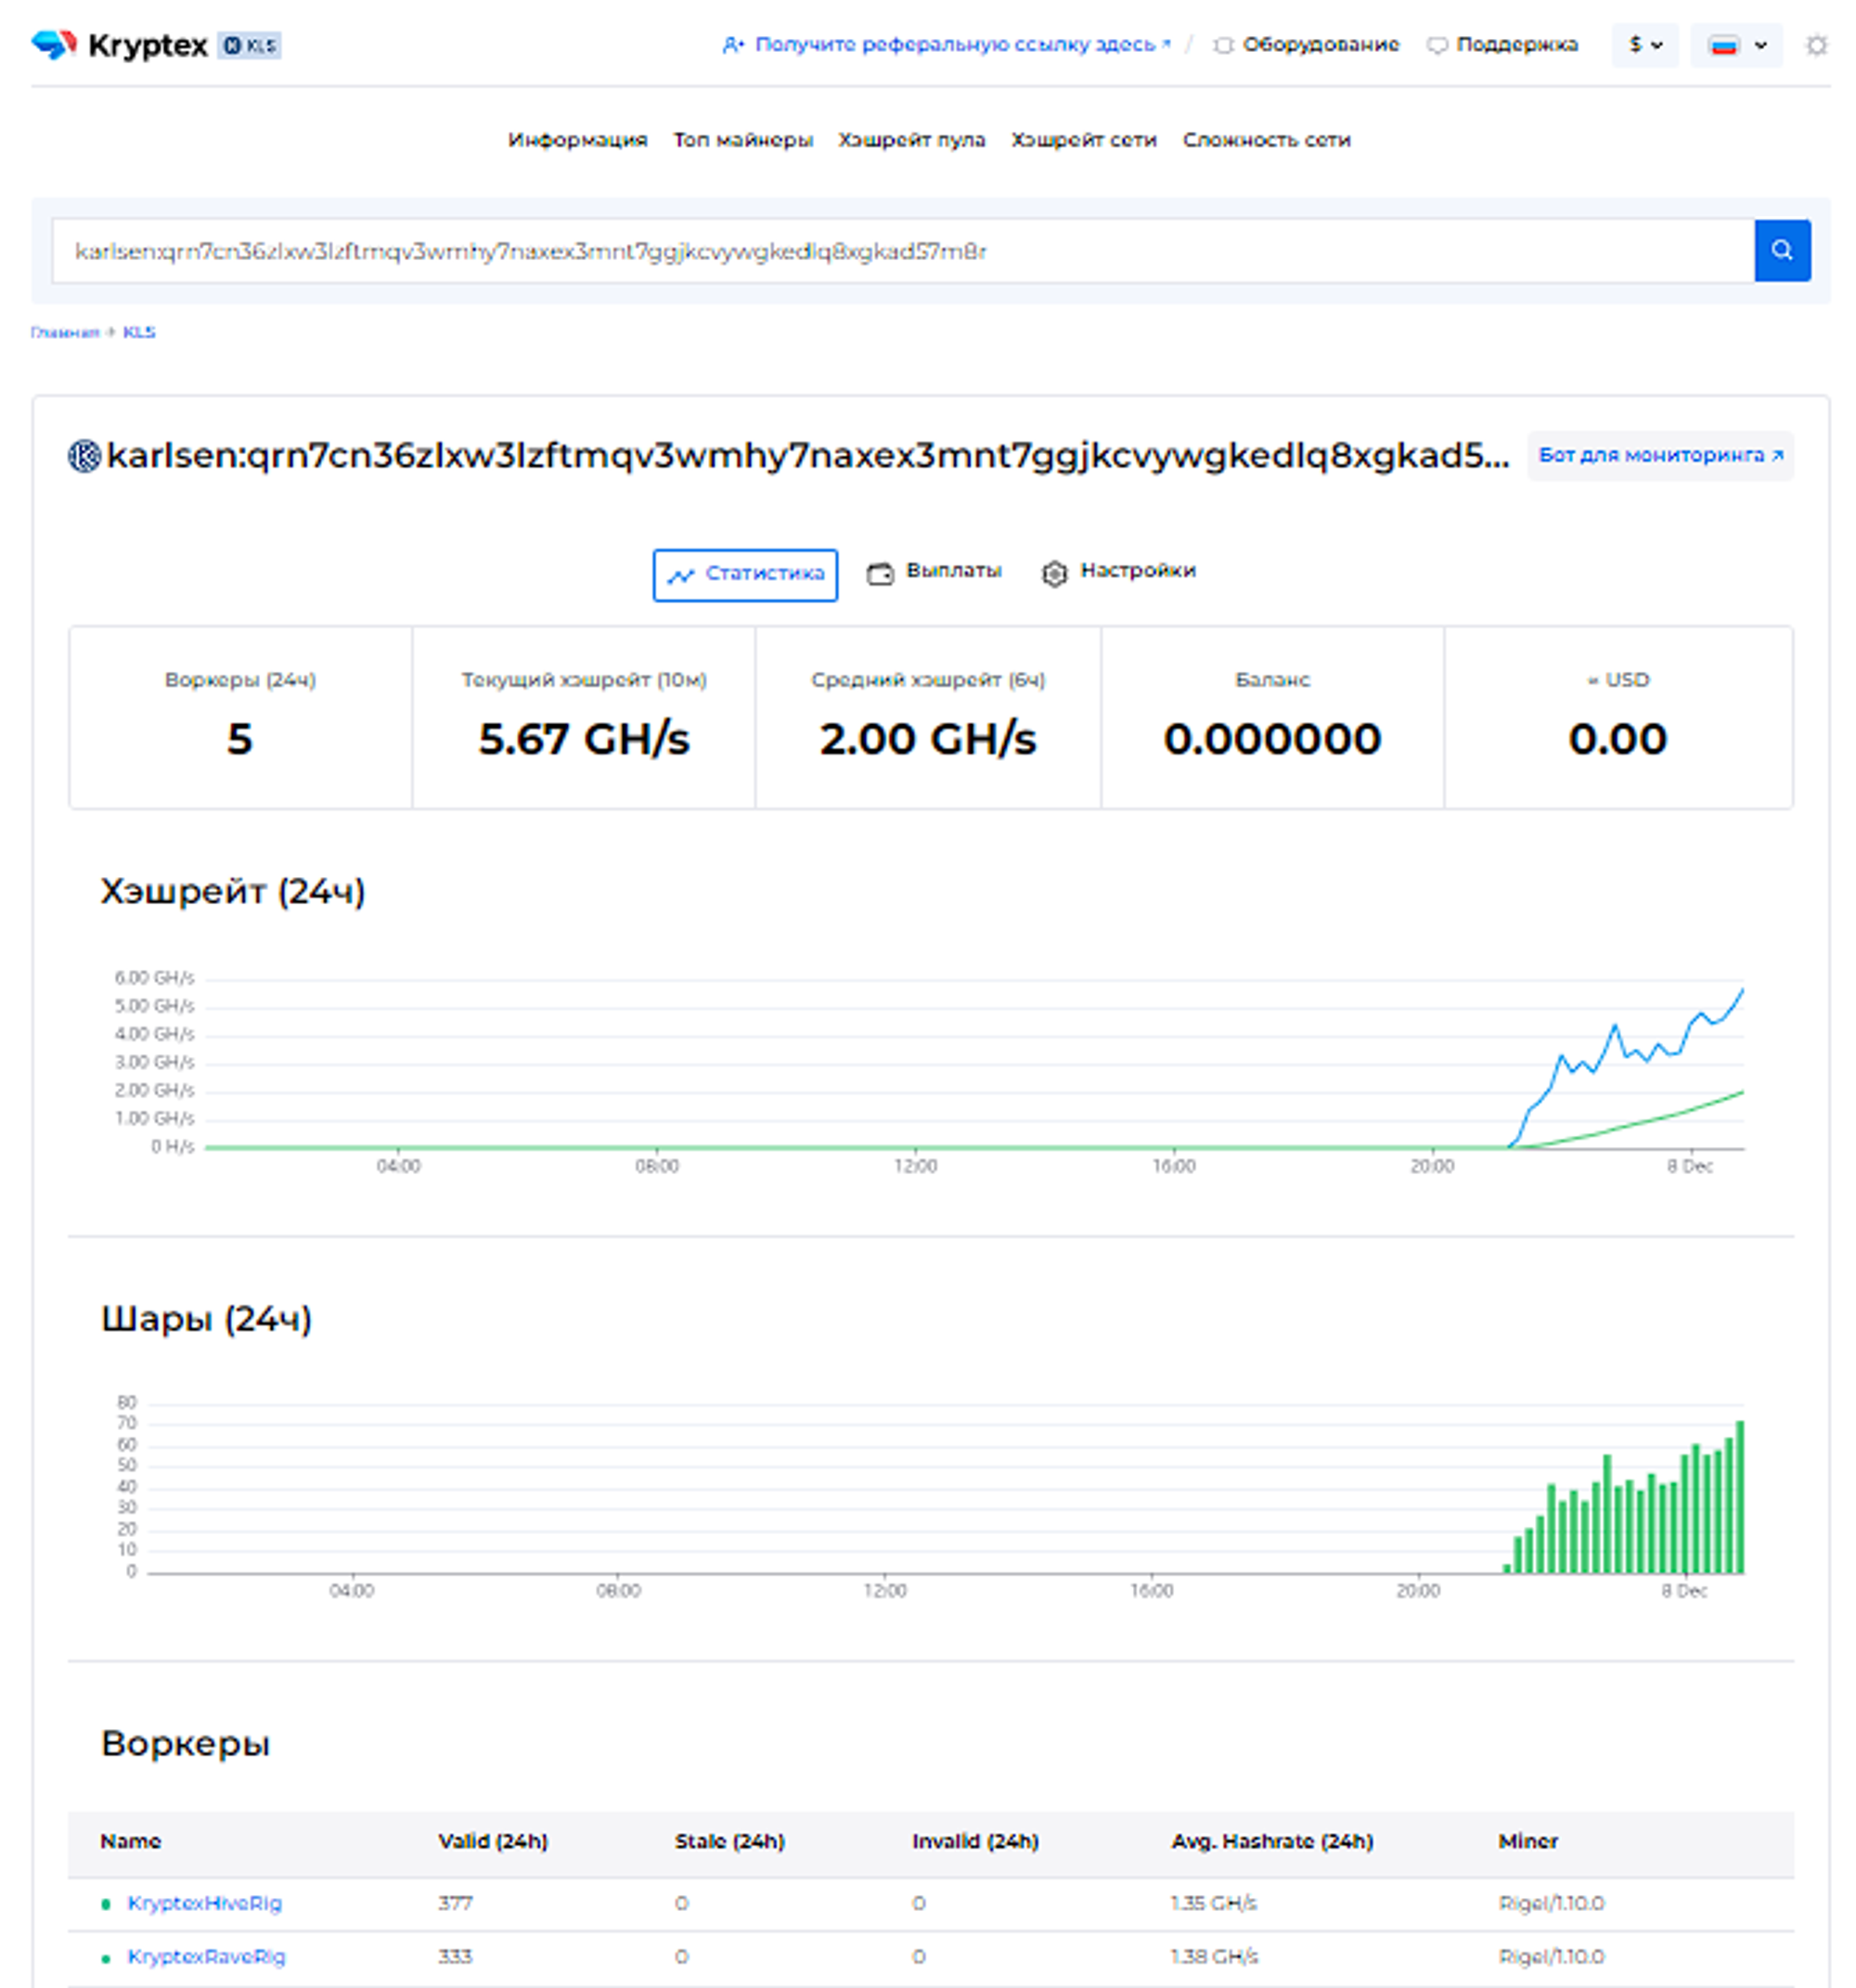The height and width of the screenshot is (1988, 1856).
Task: Go to Хэшрейт пула section
Action: coord(911,140)
